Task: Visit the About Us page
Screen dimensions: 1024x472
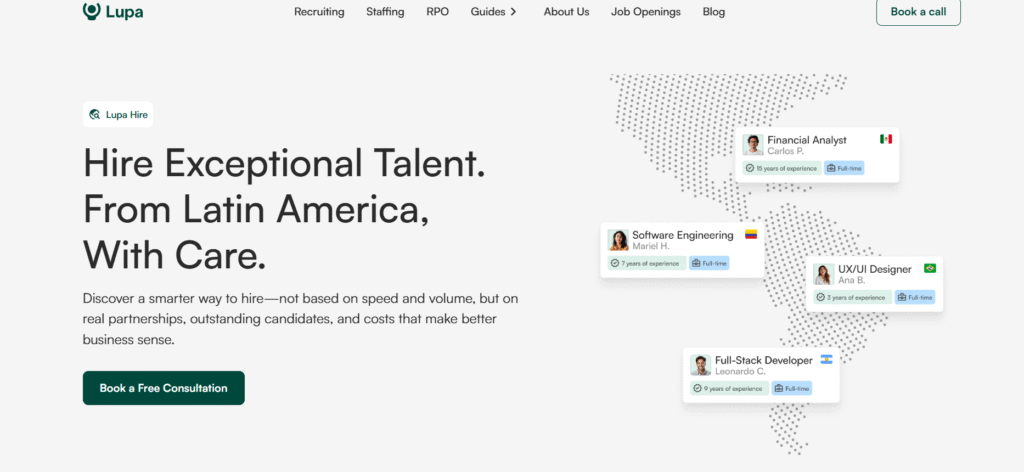Action: pyautogui.click(x=566, y=12)
